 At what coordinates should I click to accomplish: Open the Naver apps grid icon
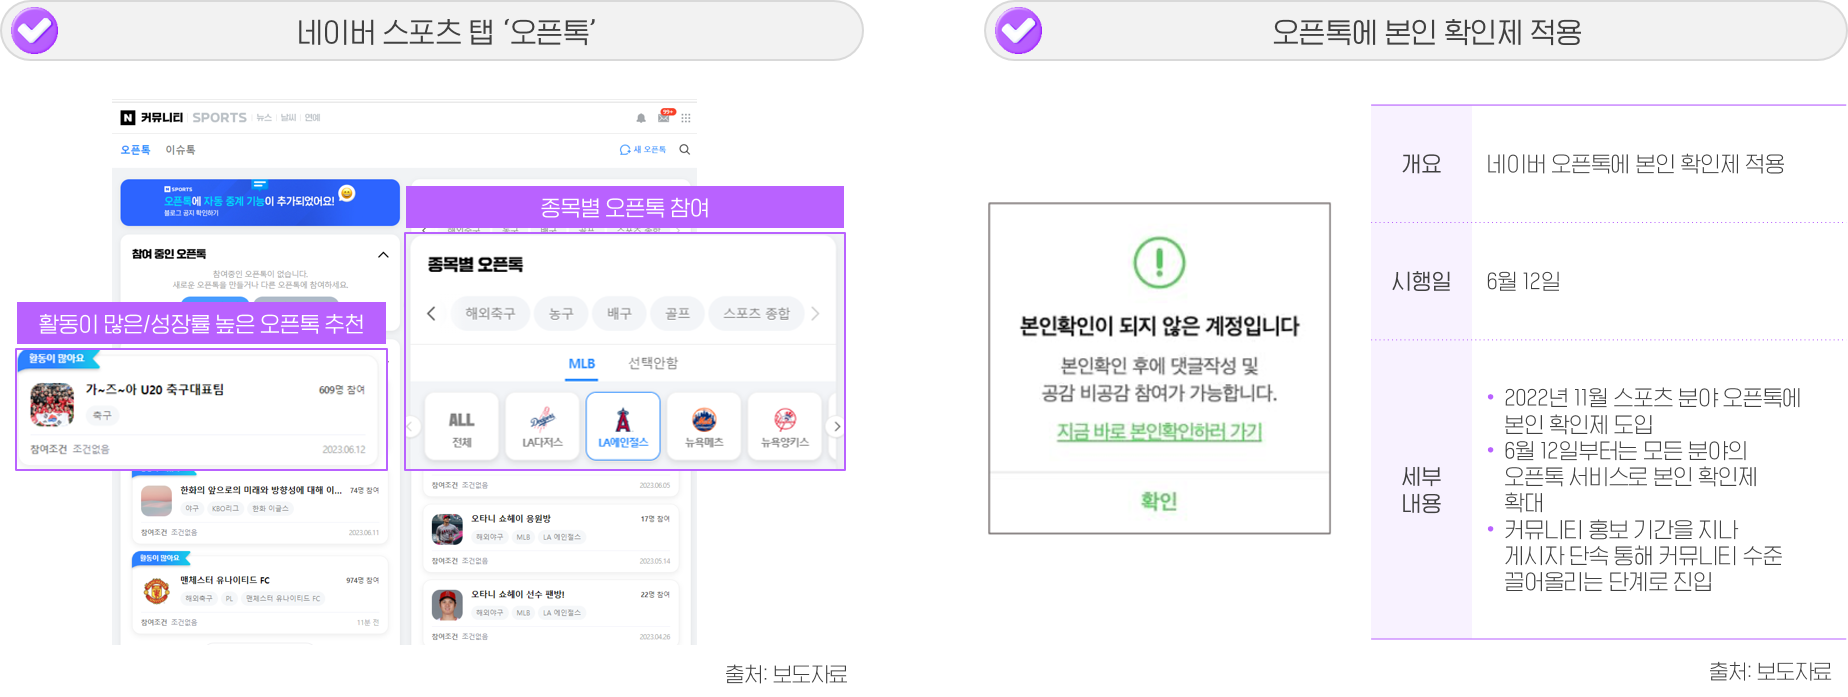tap(686, 118)
